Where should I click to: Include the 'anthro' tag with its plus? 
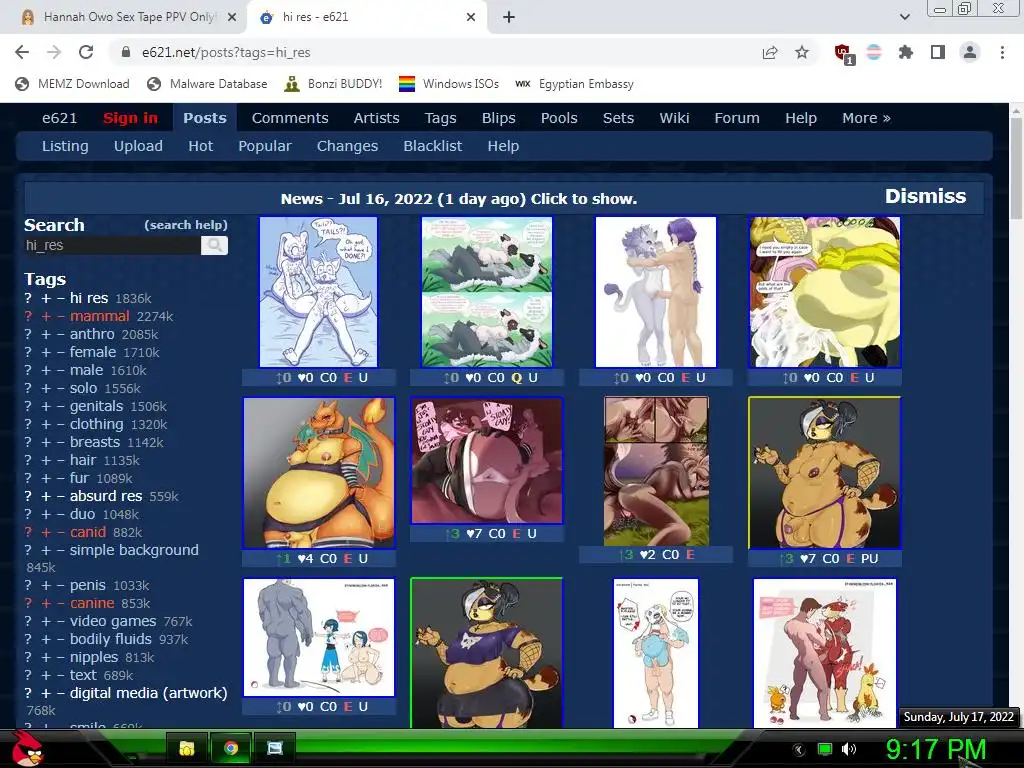[x=46, y=334]
